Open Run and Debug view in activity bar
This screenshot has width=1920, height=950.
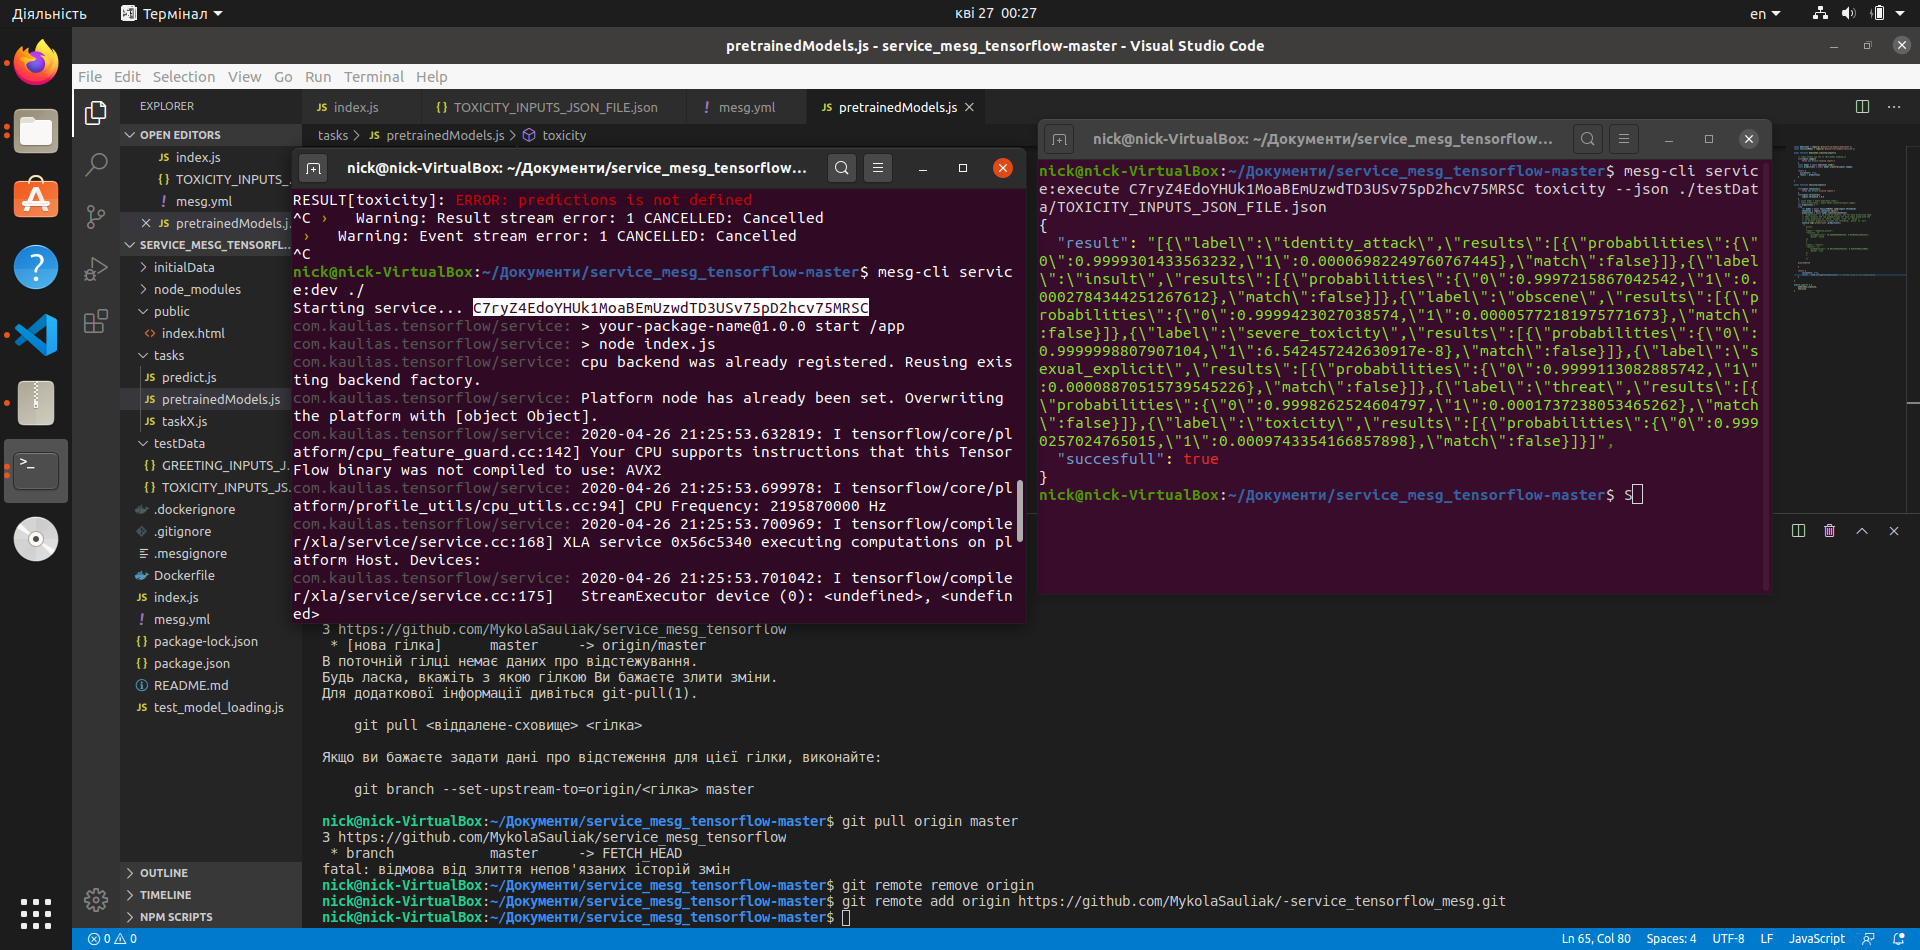[96, 269]
